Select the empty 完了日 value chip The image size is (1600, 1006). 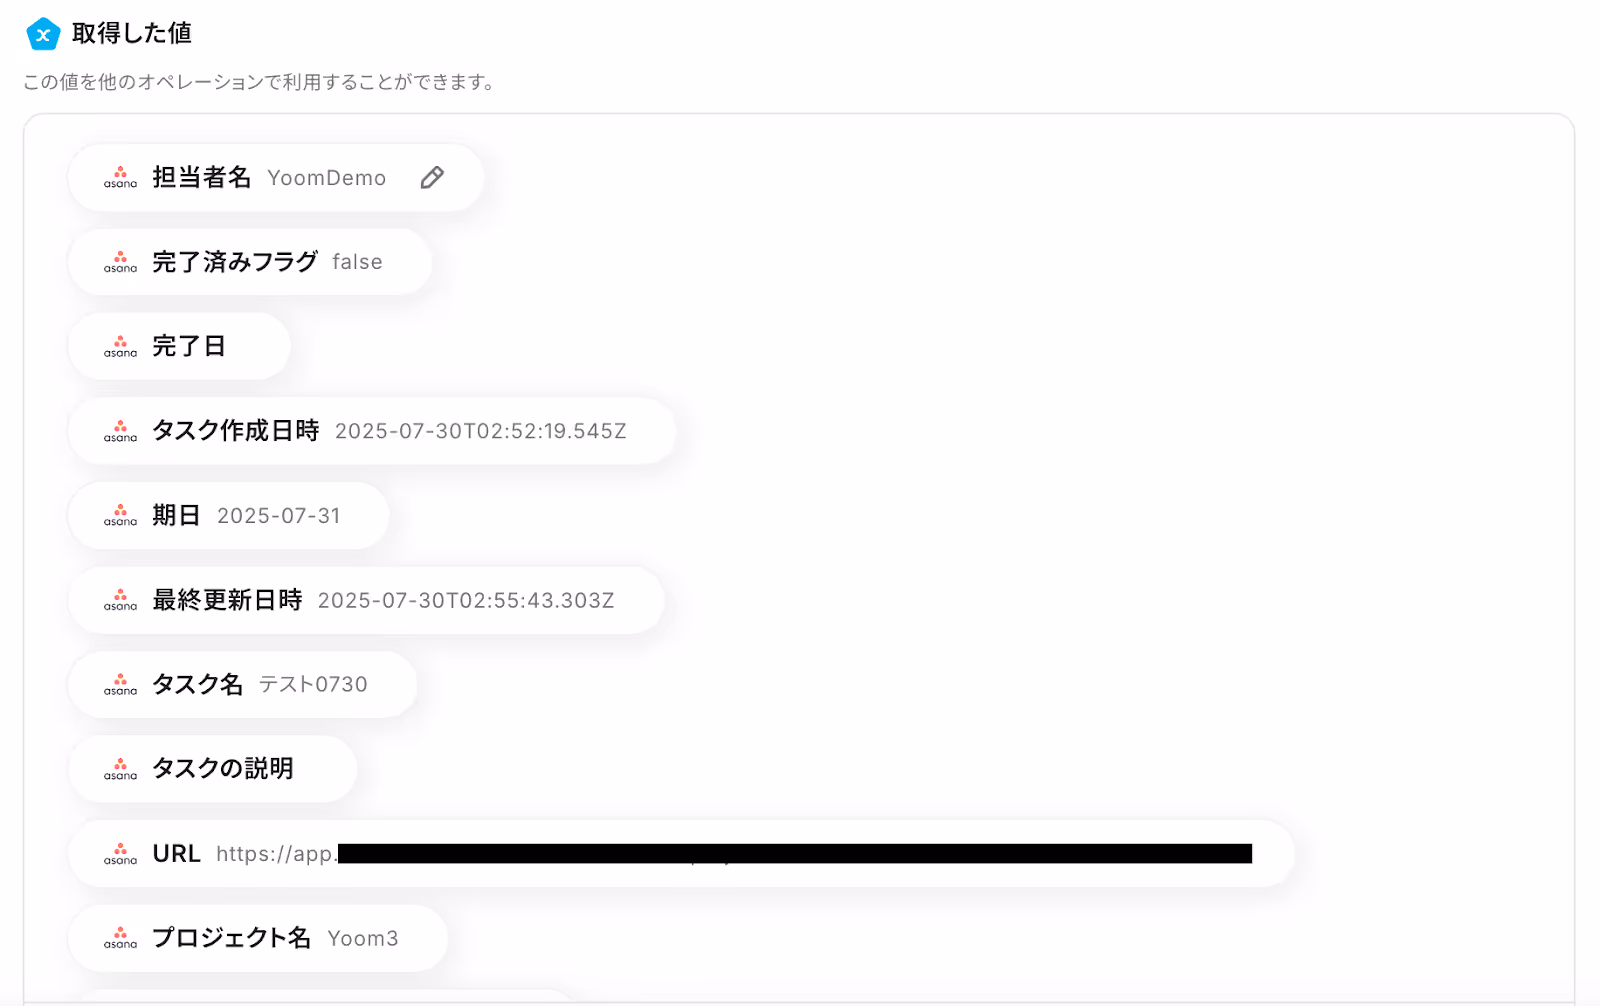point(179,347)
